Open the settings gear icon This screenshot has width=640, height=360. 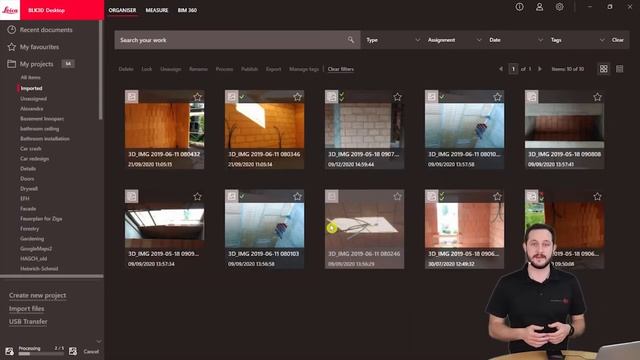559,7
